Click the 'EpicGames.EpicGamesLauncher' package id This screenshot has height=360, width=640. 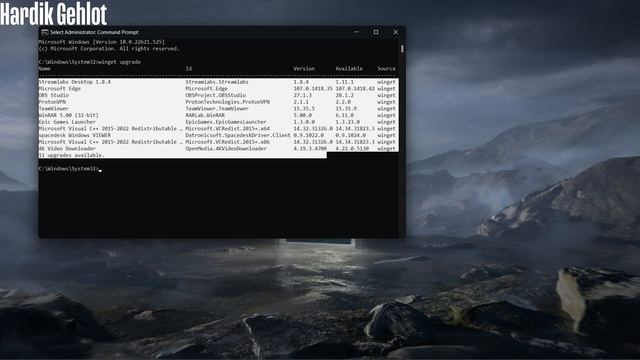pyautogui.click(x=226, y=122)
